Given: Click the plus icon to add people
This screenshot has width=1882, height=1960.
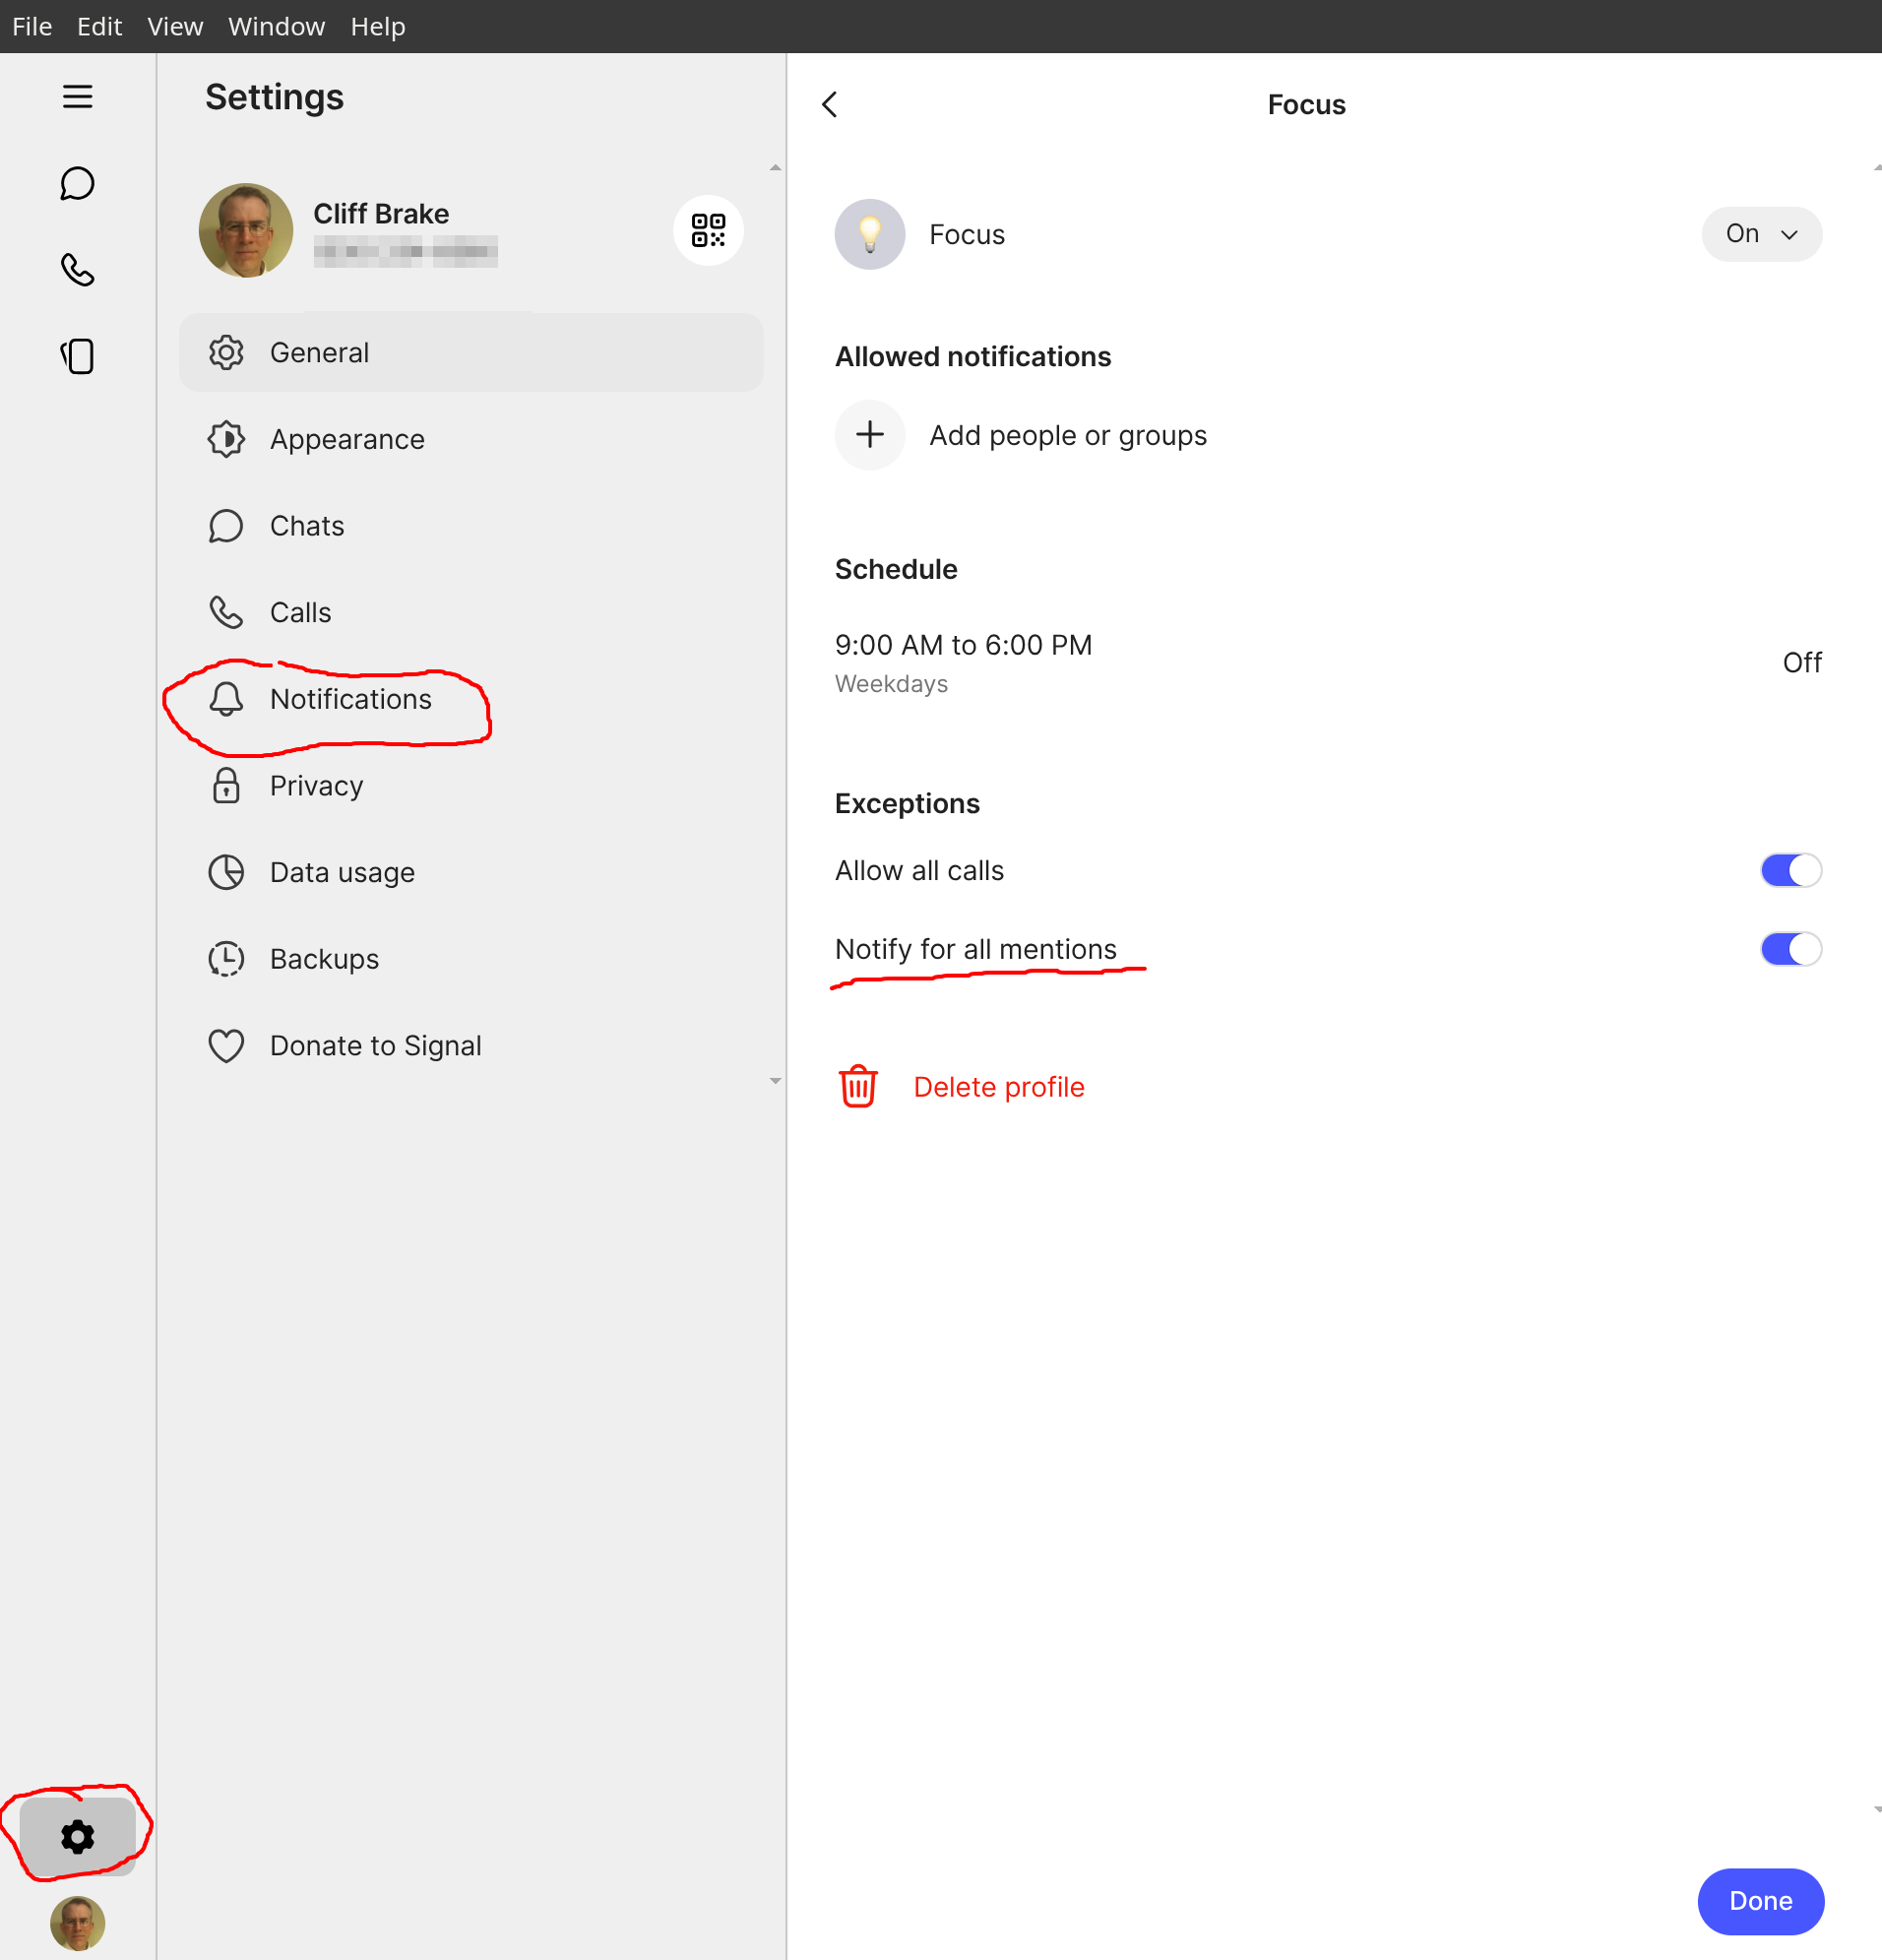Looking at the screenshot, I should click(870, 435).
